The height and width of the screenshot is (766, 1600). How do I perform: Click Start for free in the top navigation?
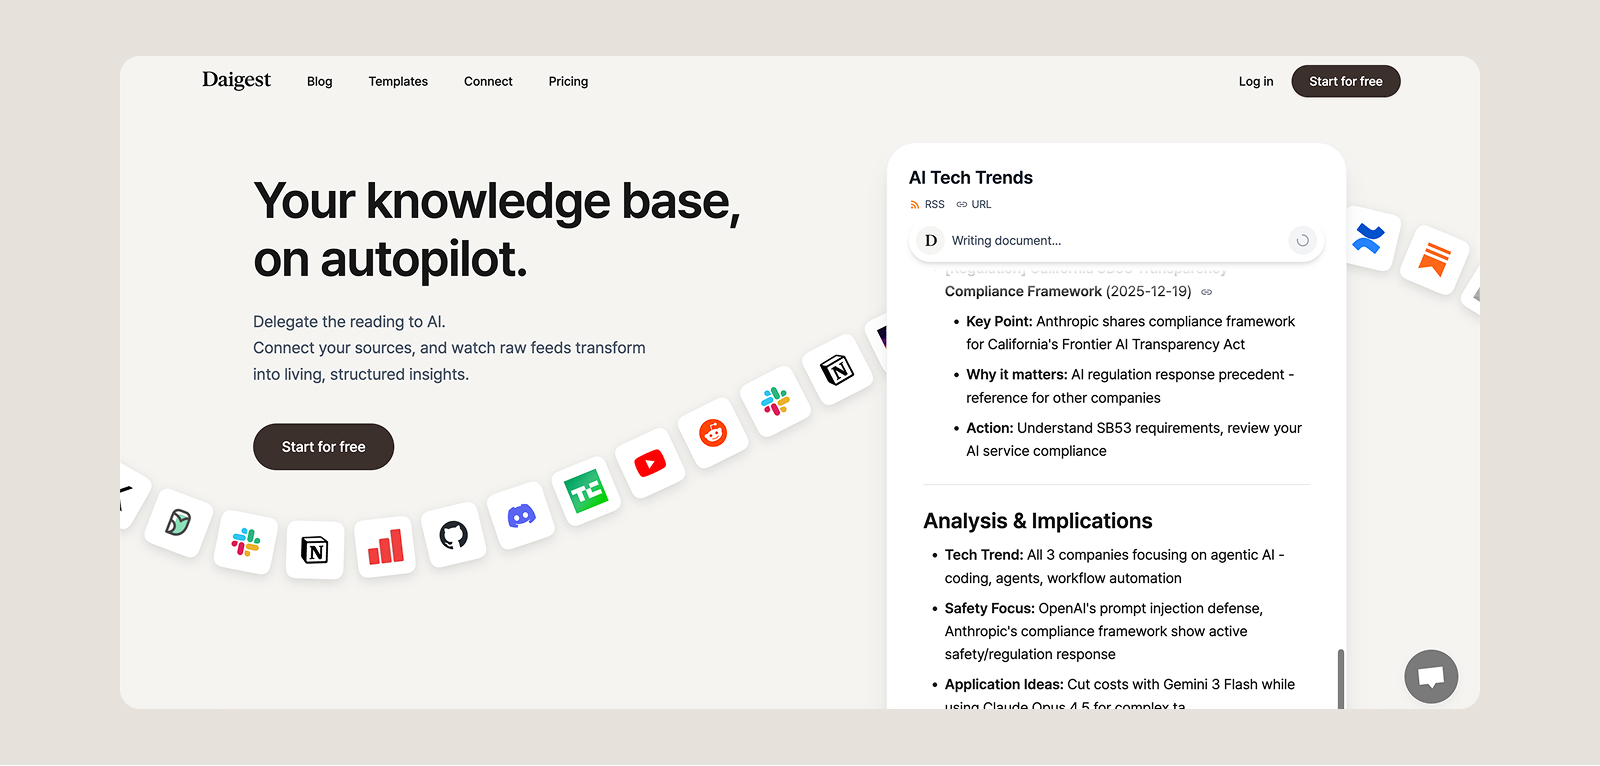(x=1346, y=81)
